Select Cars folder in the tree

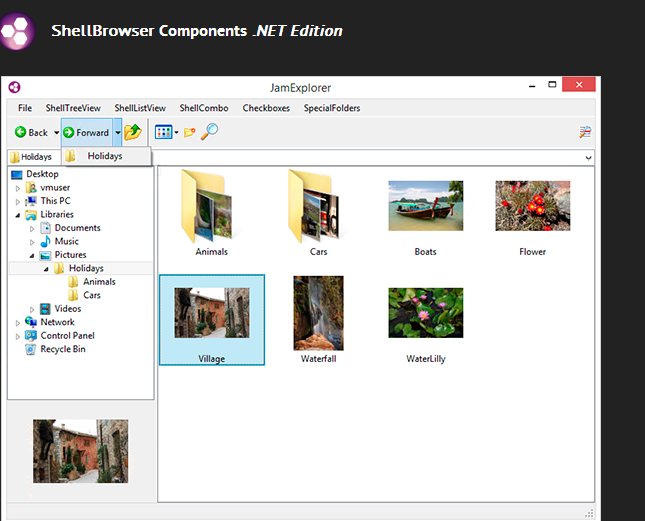point(92,295)
